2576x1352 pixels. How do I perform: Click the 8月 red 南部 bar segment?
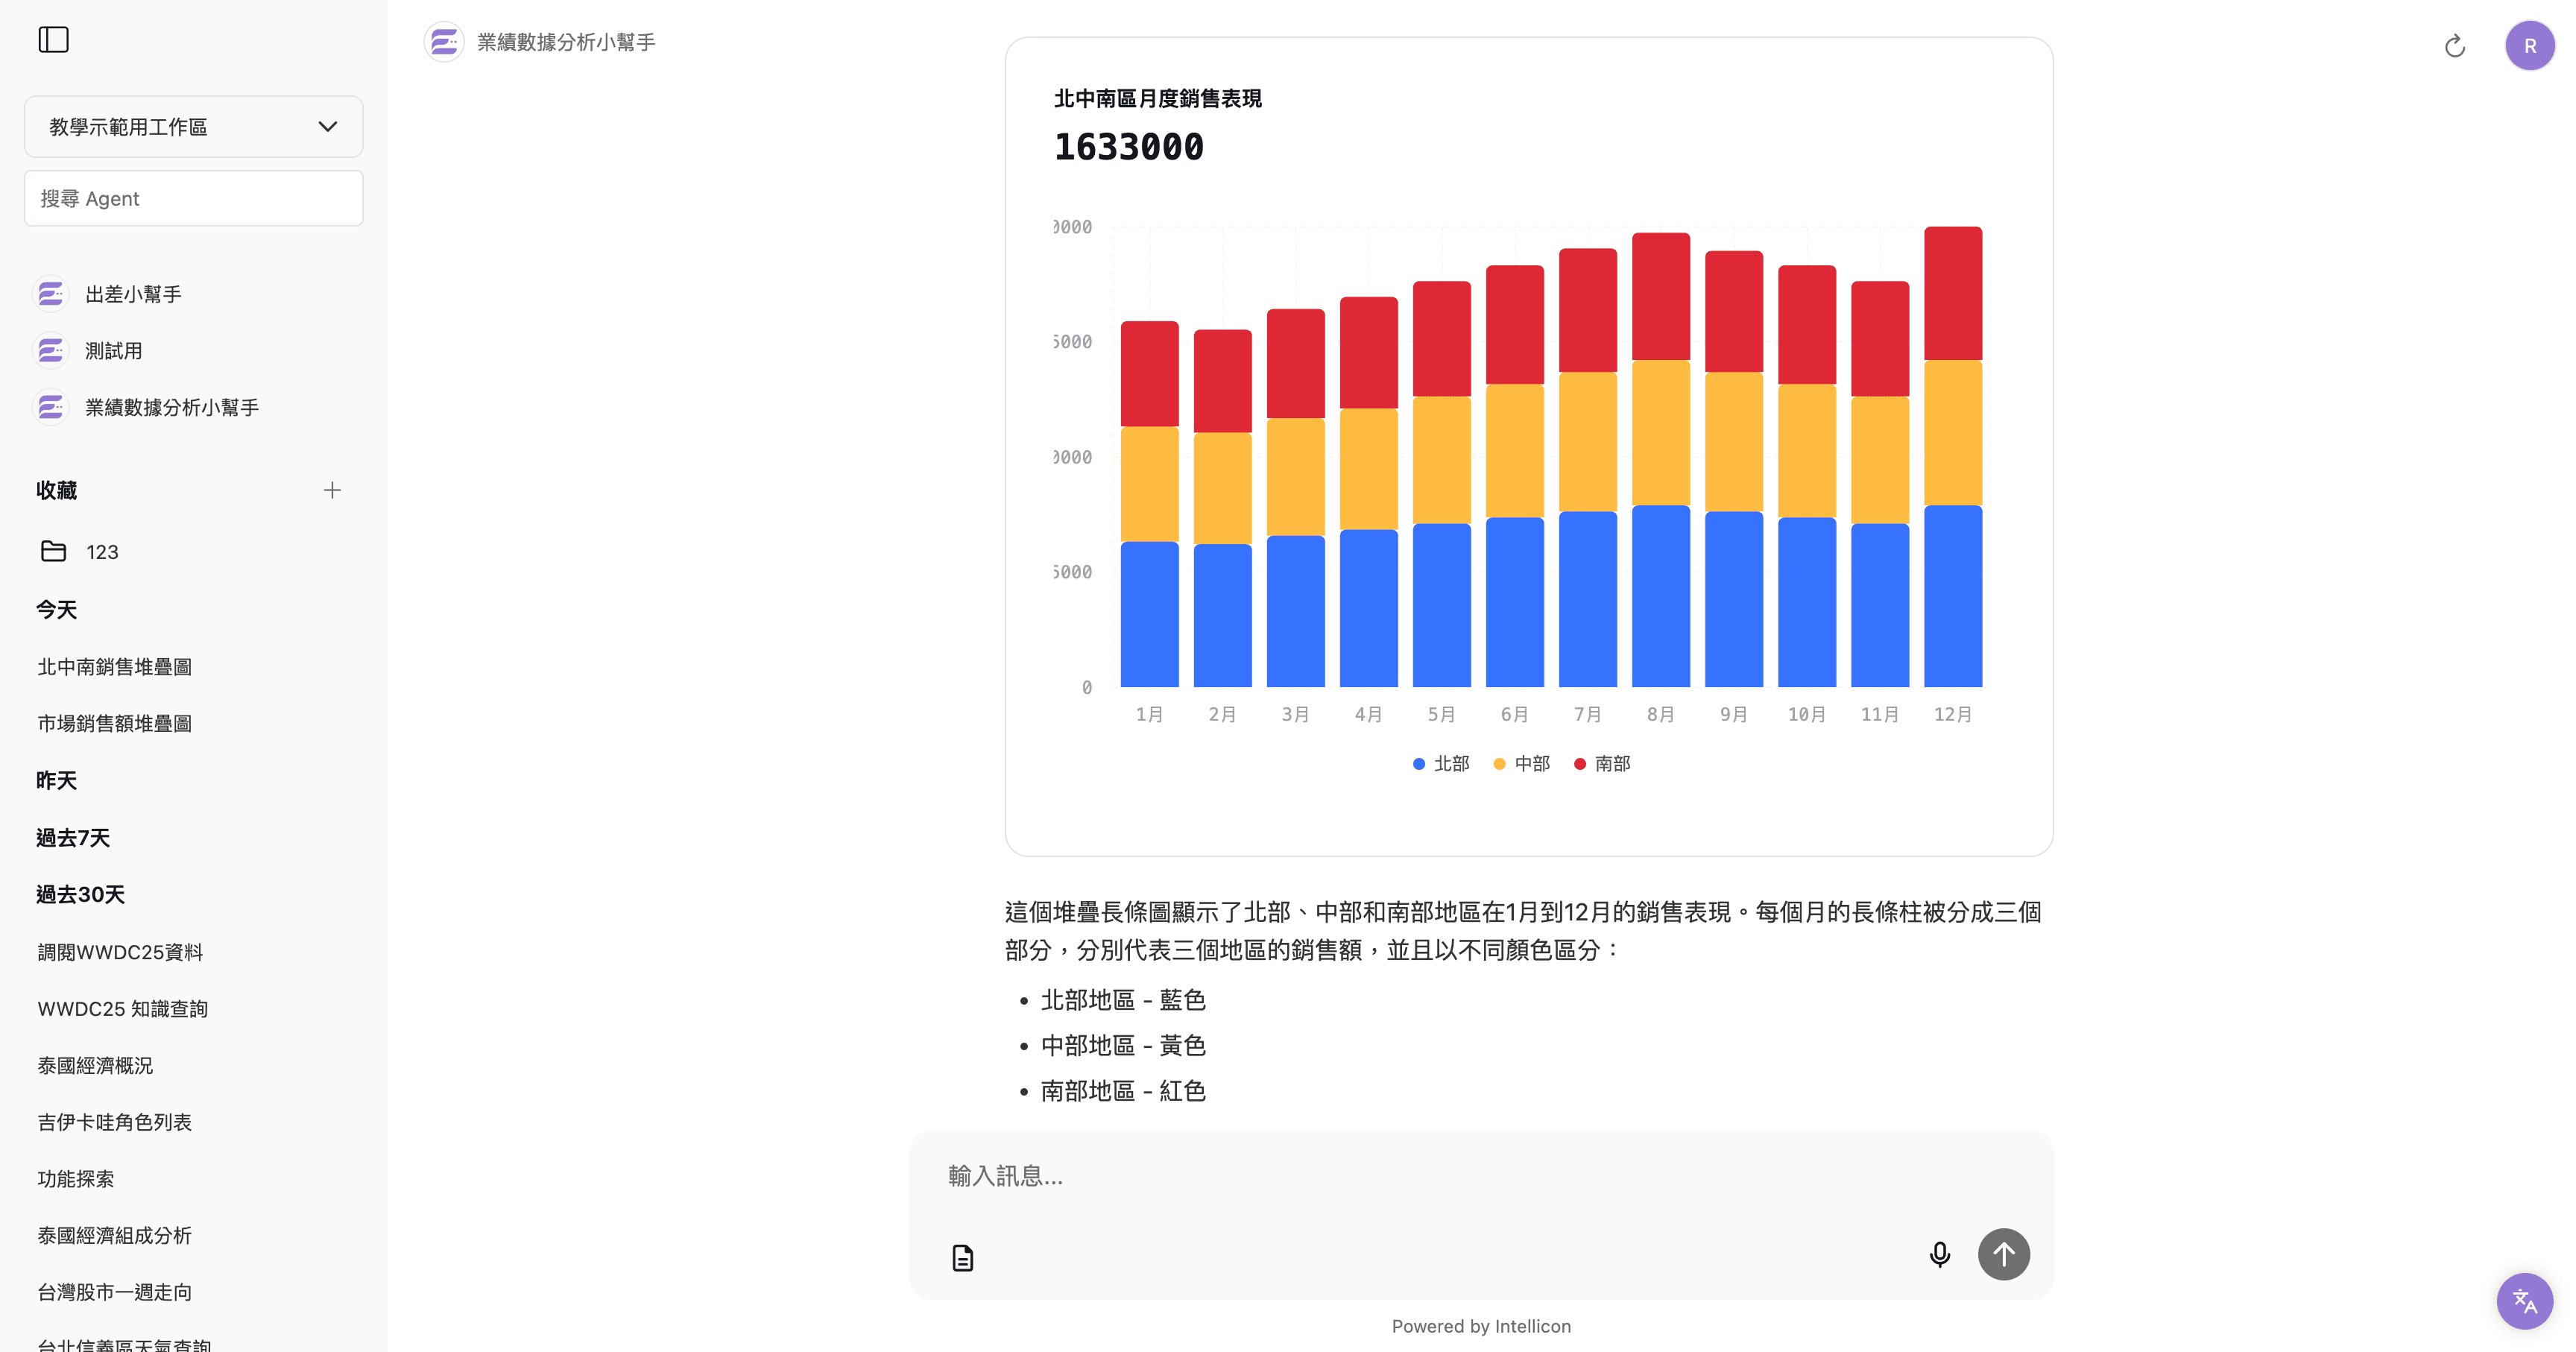[x=1660, y=297]
